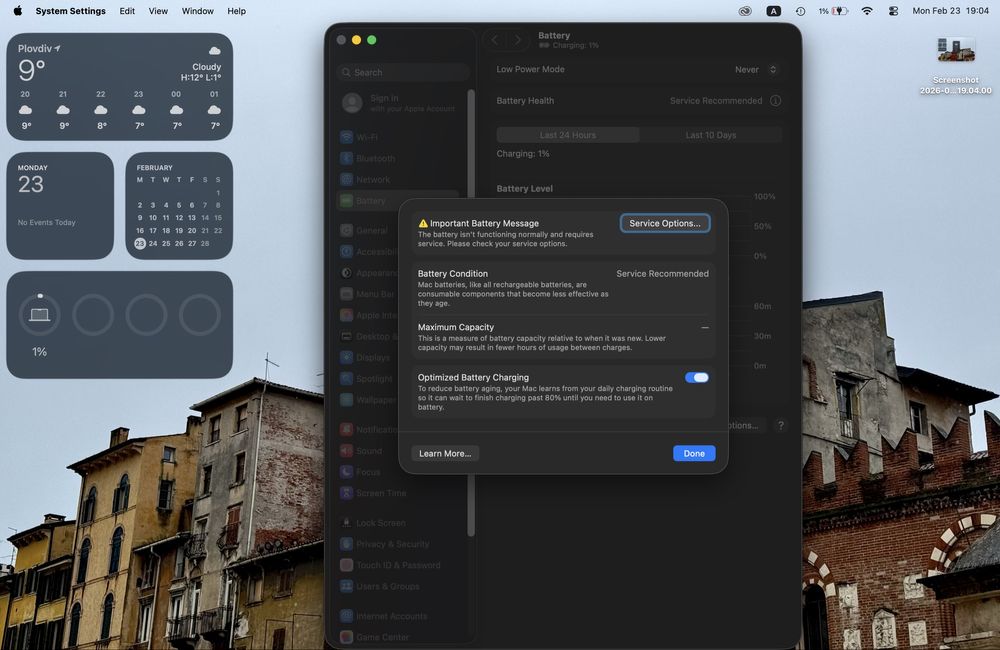Click the question mark help button
This screenshot has width=1000, height=650.
pos(780,425)
